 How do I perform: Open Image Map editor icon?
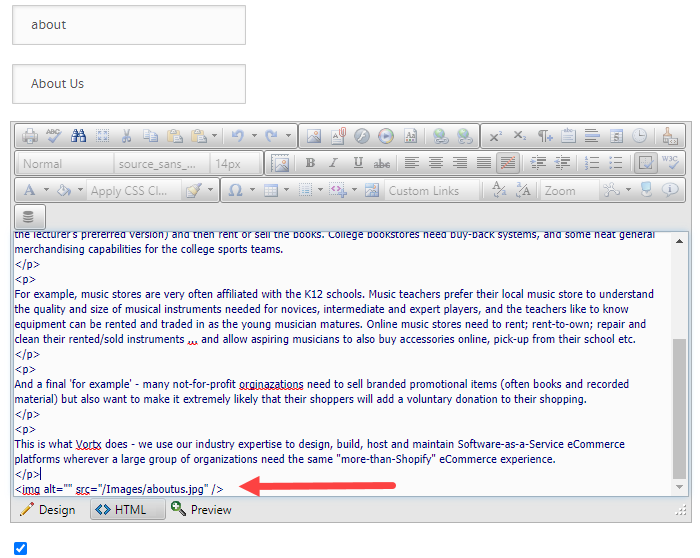tap(280, 163)
